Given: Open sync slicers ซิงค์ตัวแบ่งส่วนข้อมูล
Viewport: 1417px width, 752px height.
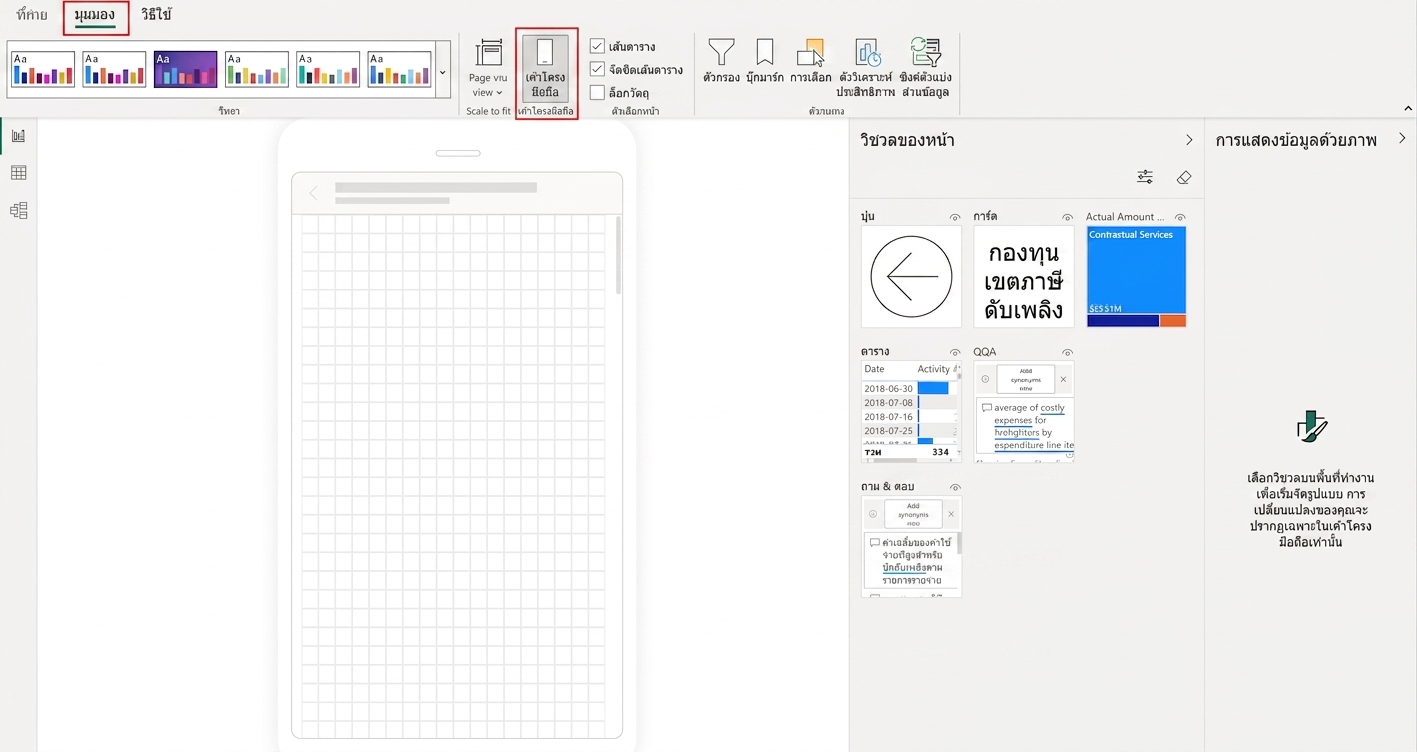Looking at the screenshot, I should click(x=925, y=68).
